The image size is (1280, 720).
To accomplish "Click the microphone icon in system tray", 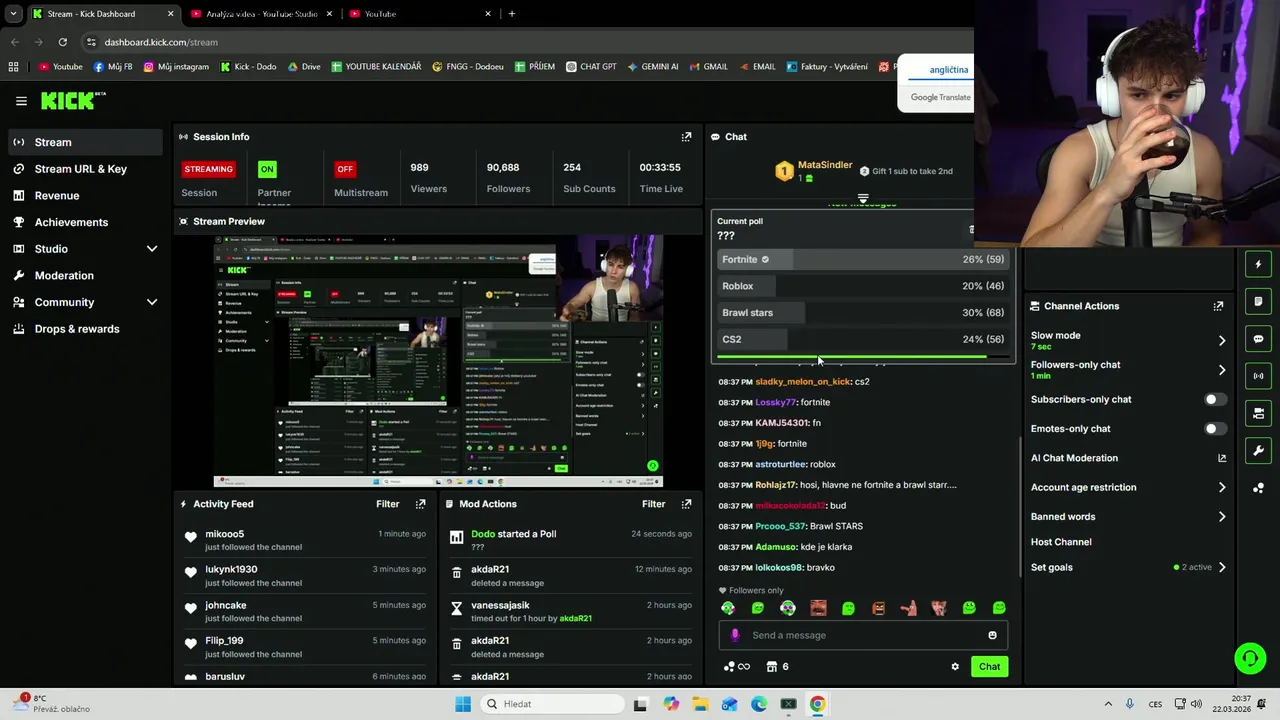I will coord(1130,704).
